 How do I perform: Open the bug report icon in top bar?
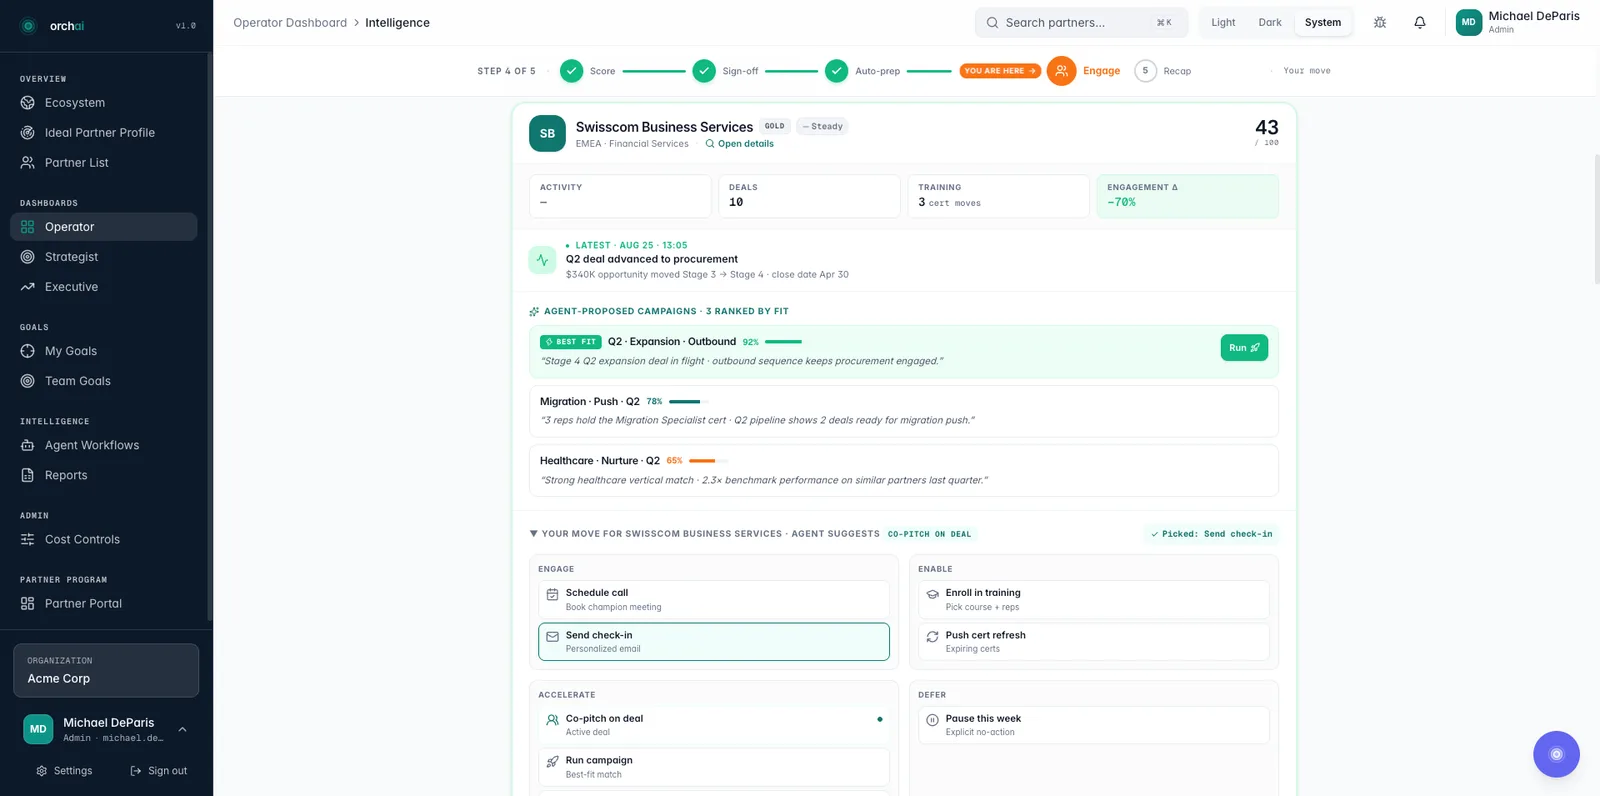[1380, 22]
